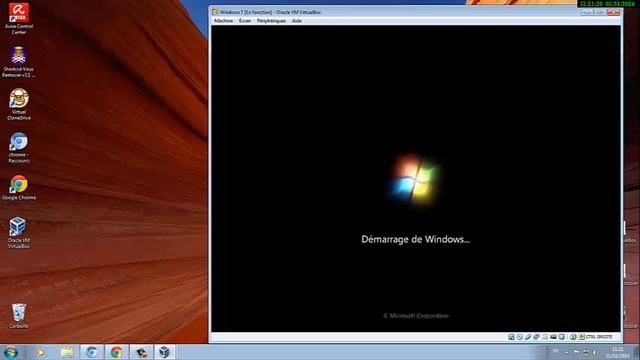This screenshot has width=640, height=360.
Task: Select the Oracle VM VirtualBox desktop icon
Action: click(x=18, y=233)
